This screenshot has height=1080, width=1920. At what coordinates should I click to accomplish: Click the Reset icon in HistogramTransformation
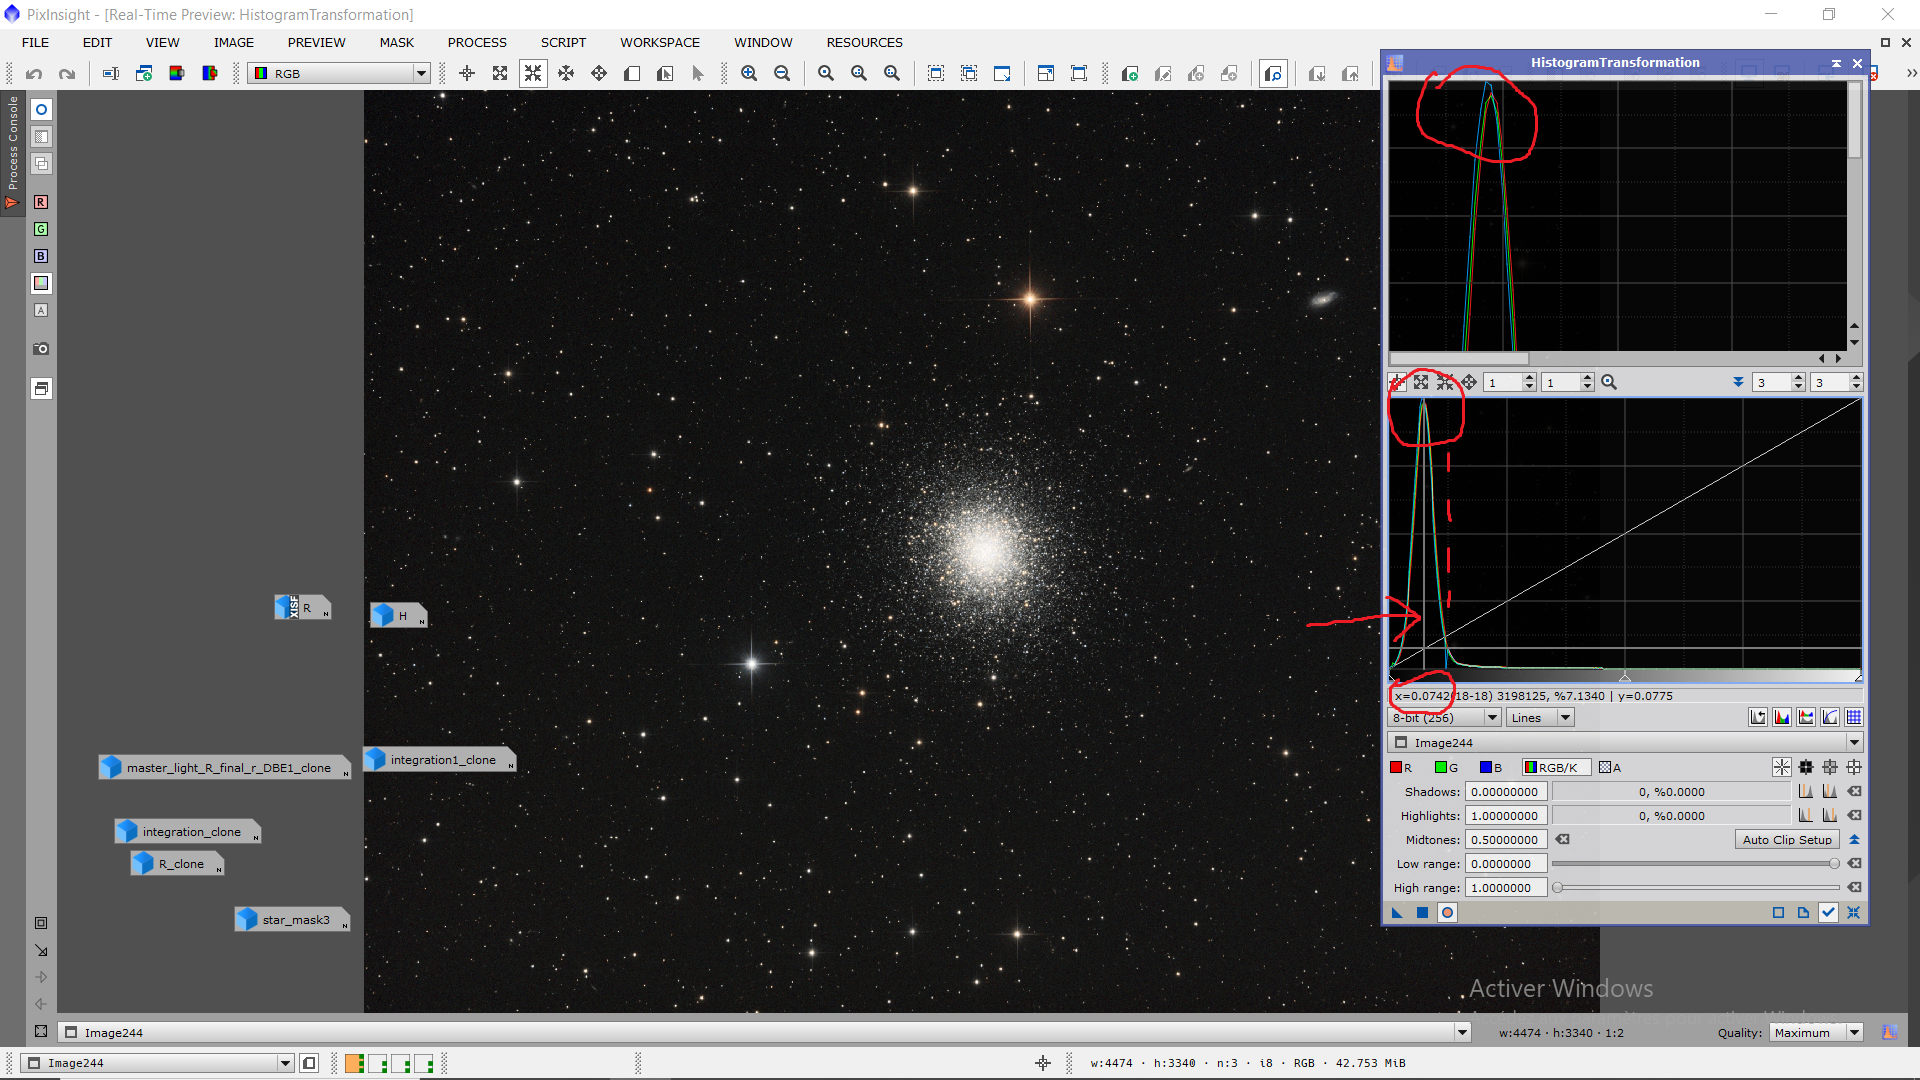coord(1853,912)
